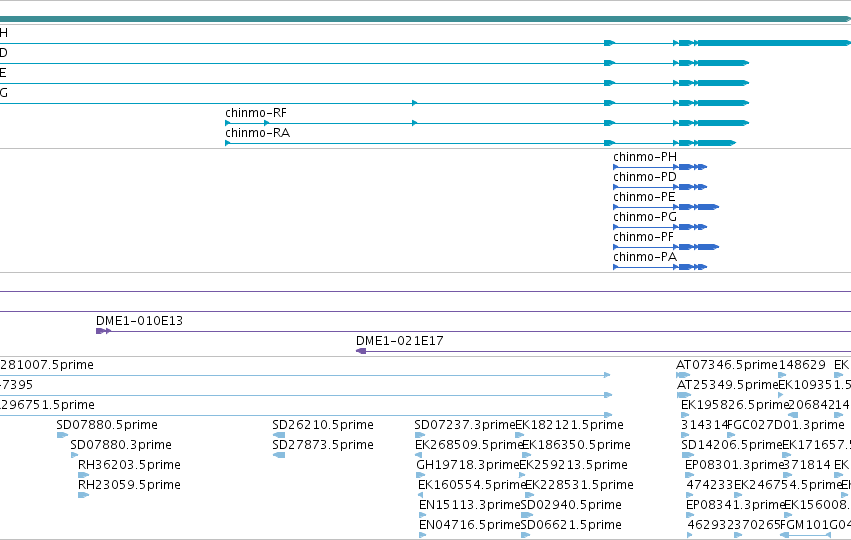This screenshot has height=540, width=851.
Task: Click the arrow glyph under RH23059.5prime
Action: (x=84, y=495)
